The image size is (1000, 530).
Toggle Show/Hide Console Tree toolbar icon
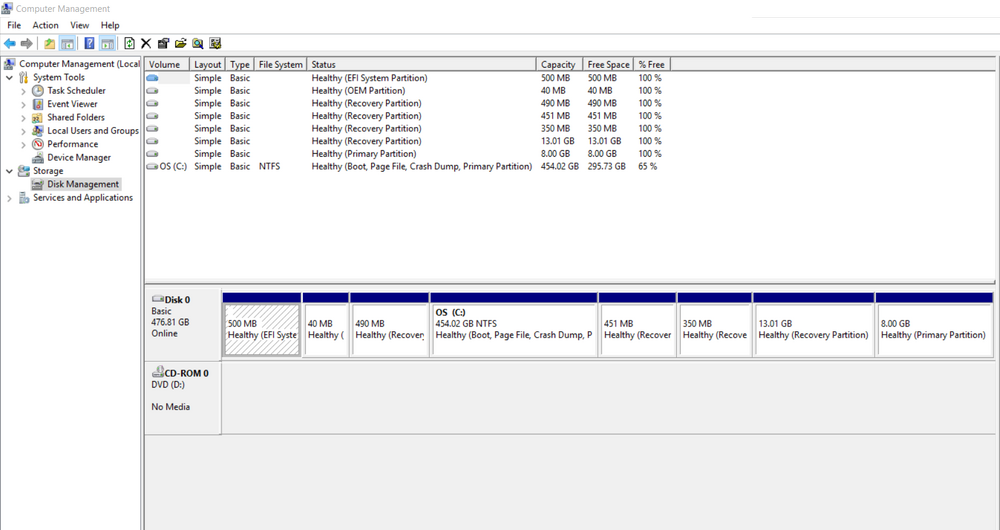67,43
